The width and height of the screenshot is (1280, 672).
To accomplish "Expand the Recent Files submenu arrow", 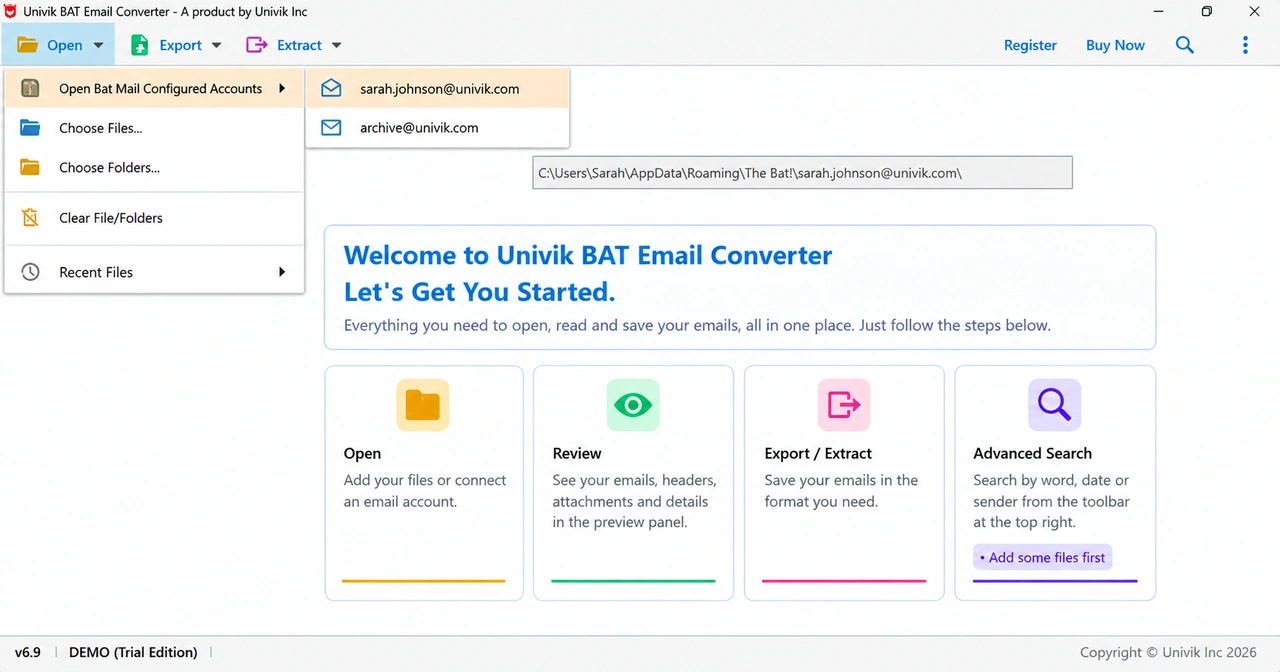I will tap(282, 272).
